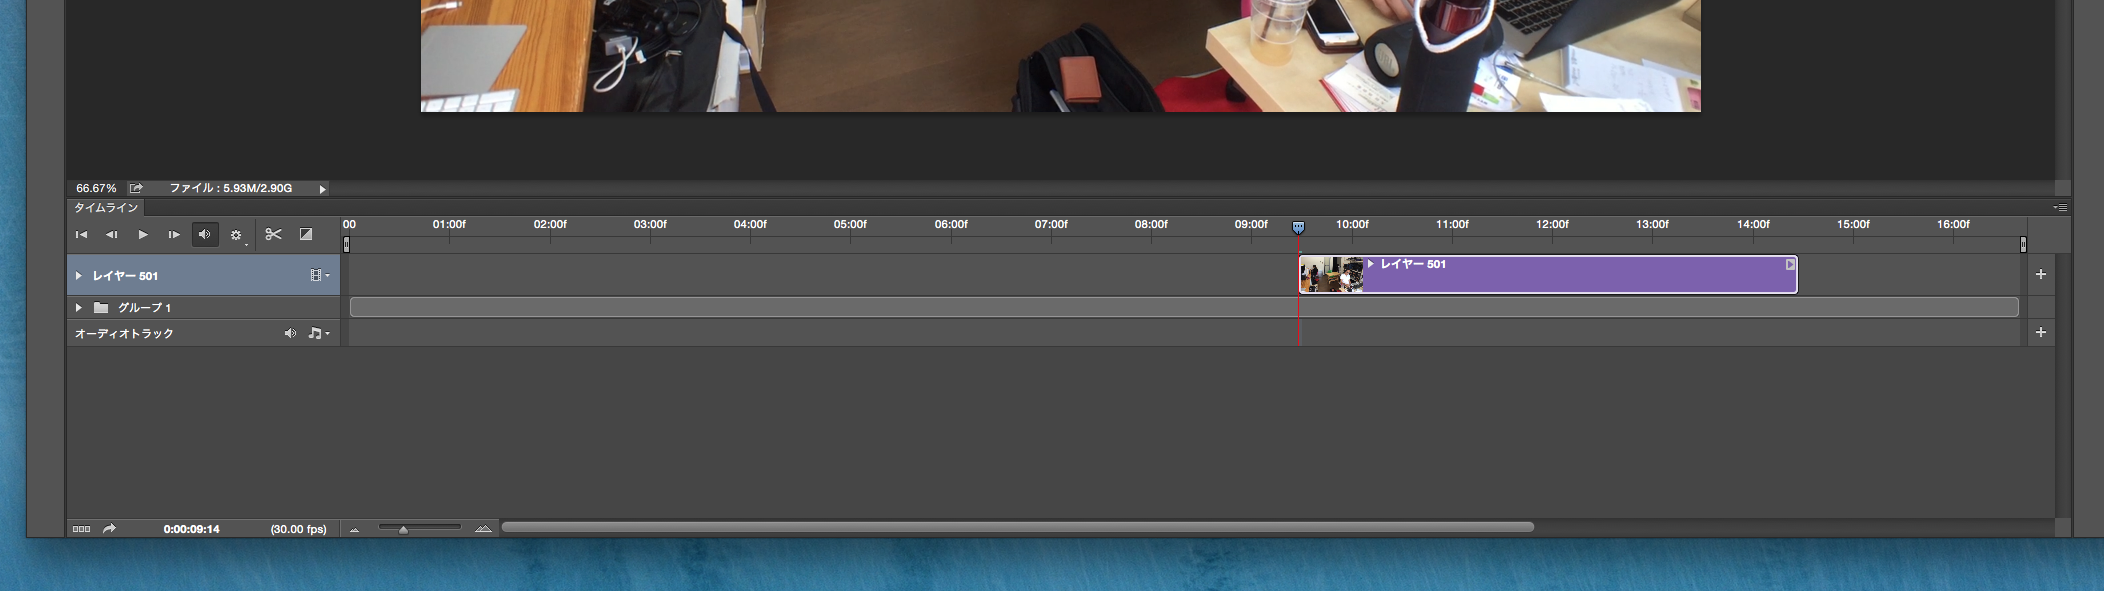Viewport: 2104px width, 591px height.
Task: Select the レイヤー 501 purple clip
Action: point(1548,275)
